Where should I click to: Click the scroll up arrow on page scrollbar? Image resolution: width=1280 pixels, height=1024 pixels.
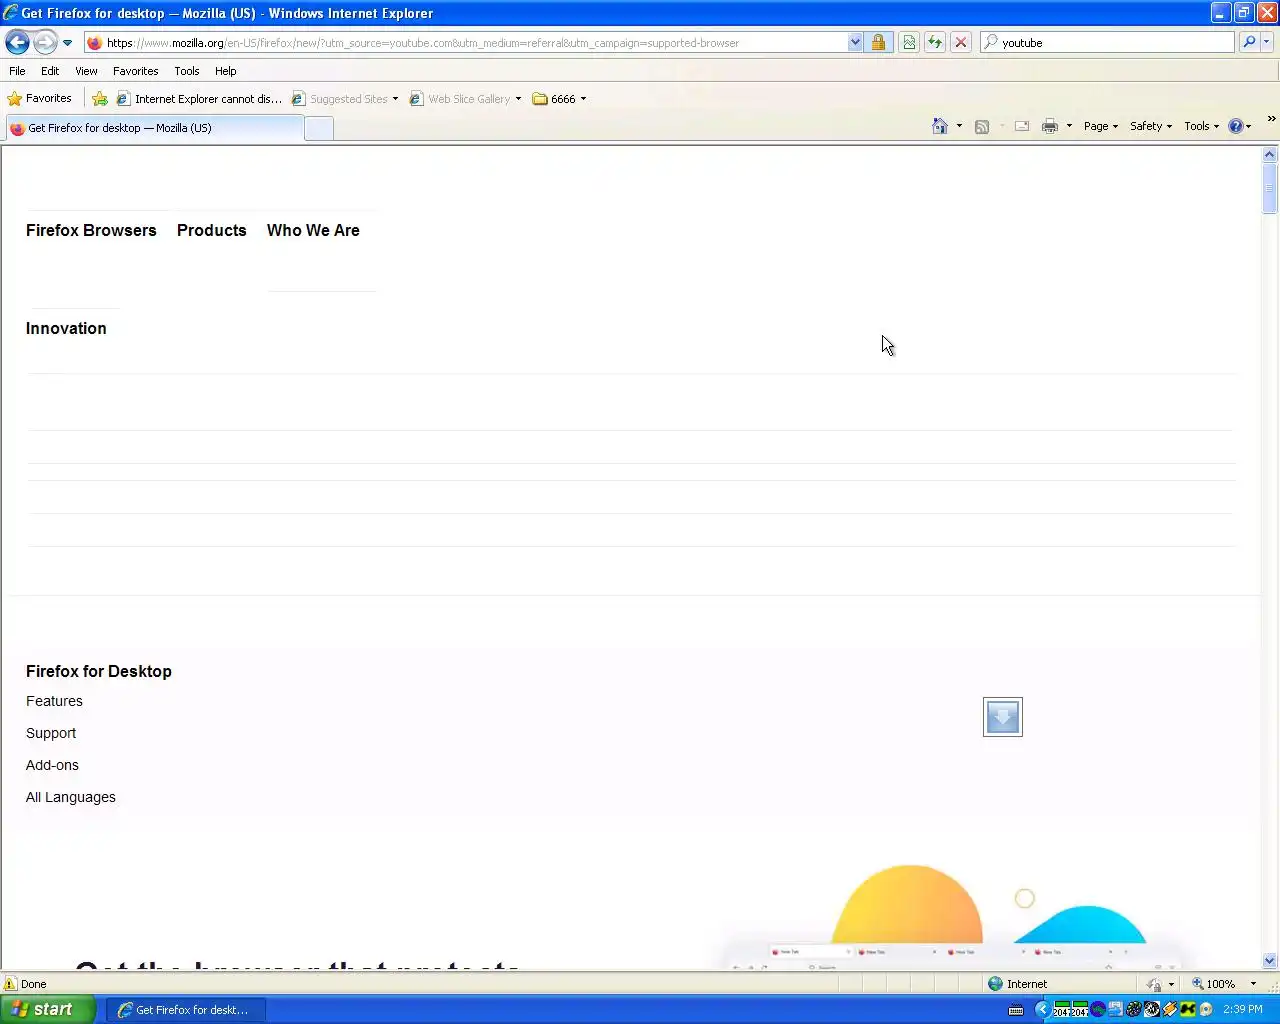pos(1270,154)
